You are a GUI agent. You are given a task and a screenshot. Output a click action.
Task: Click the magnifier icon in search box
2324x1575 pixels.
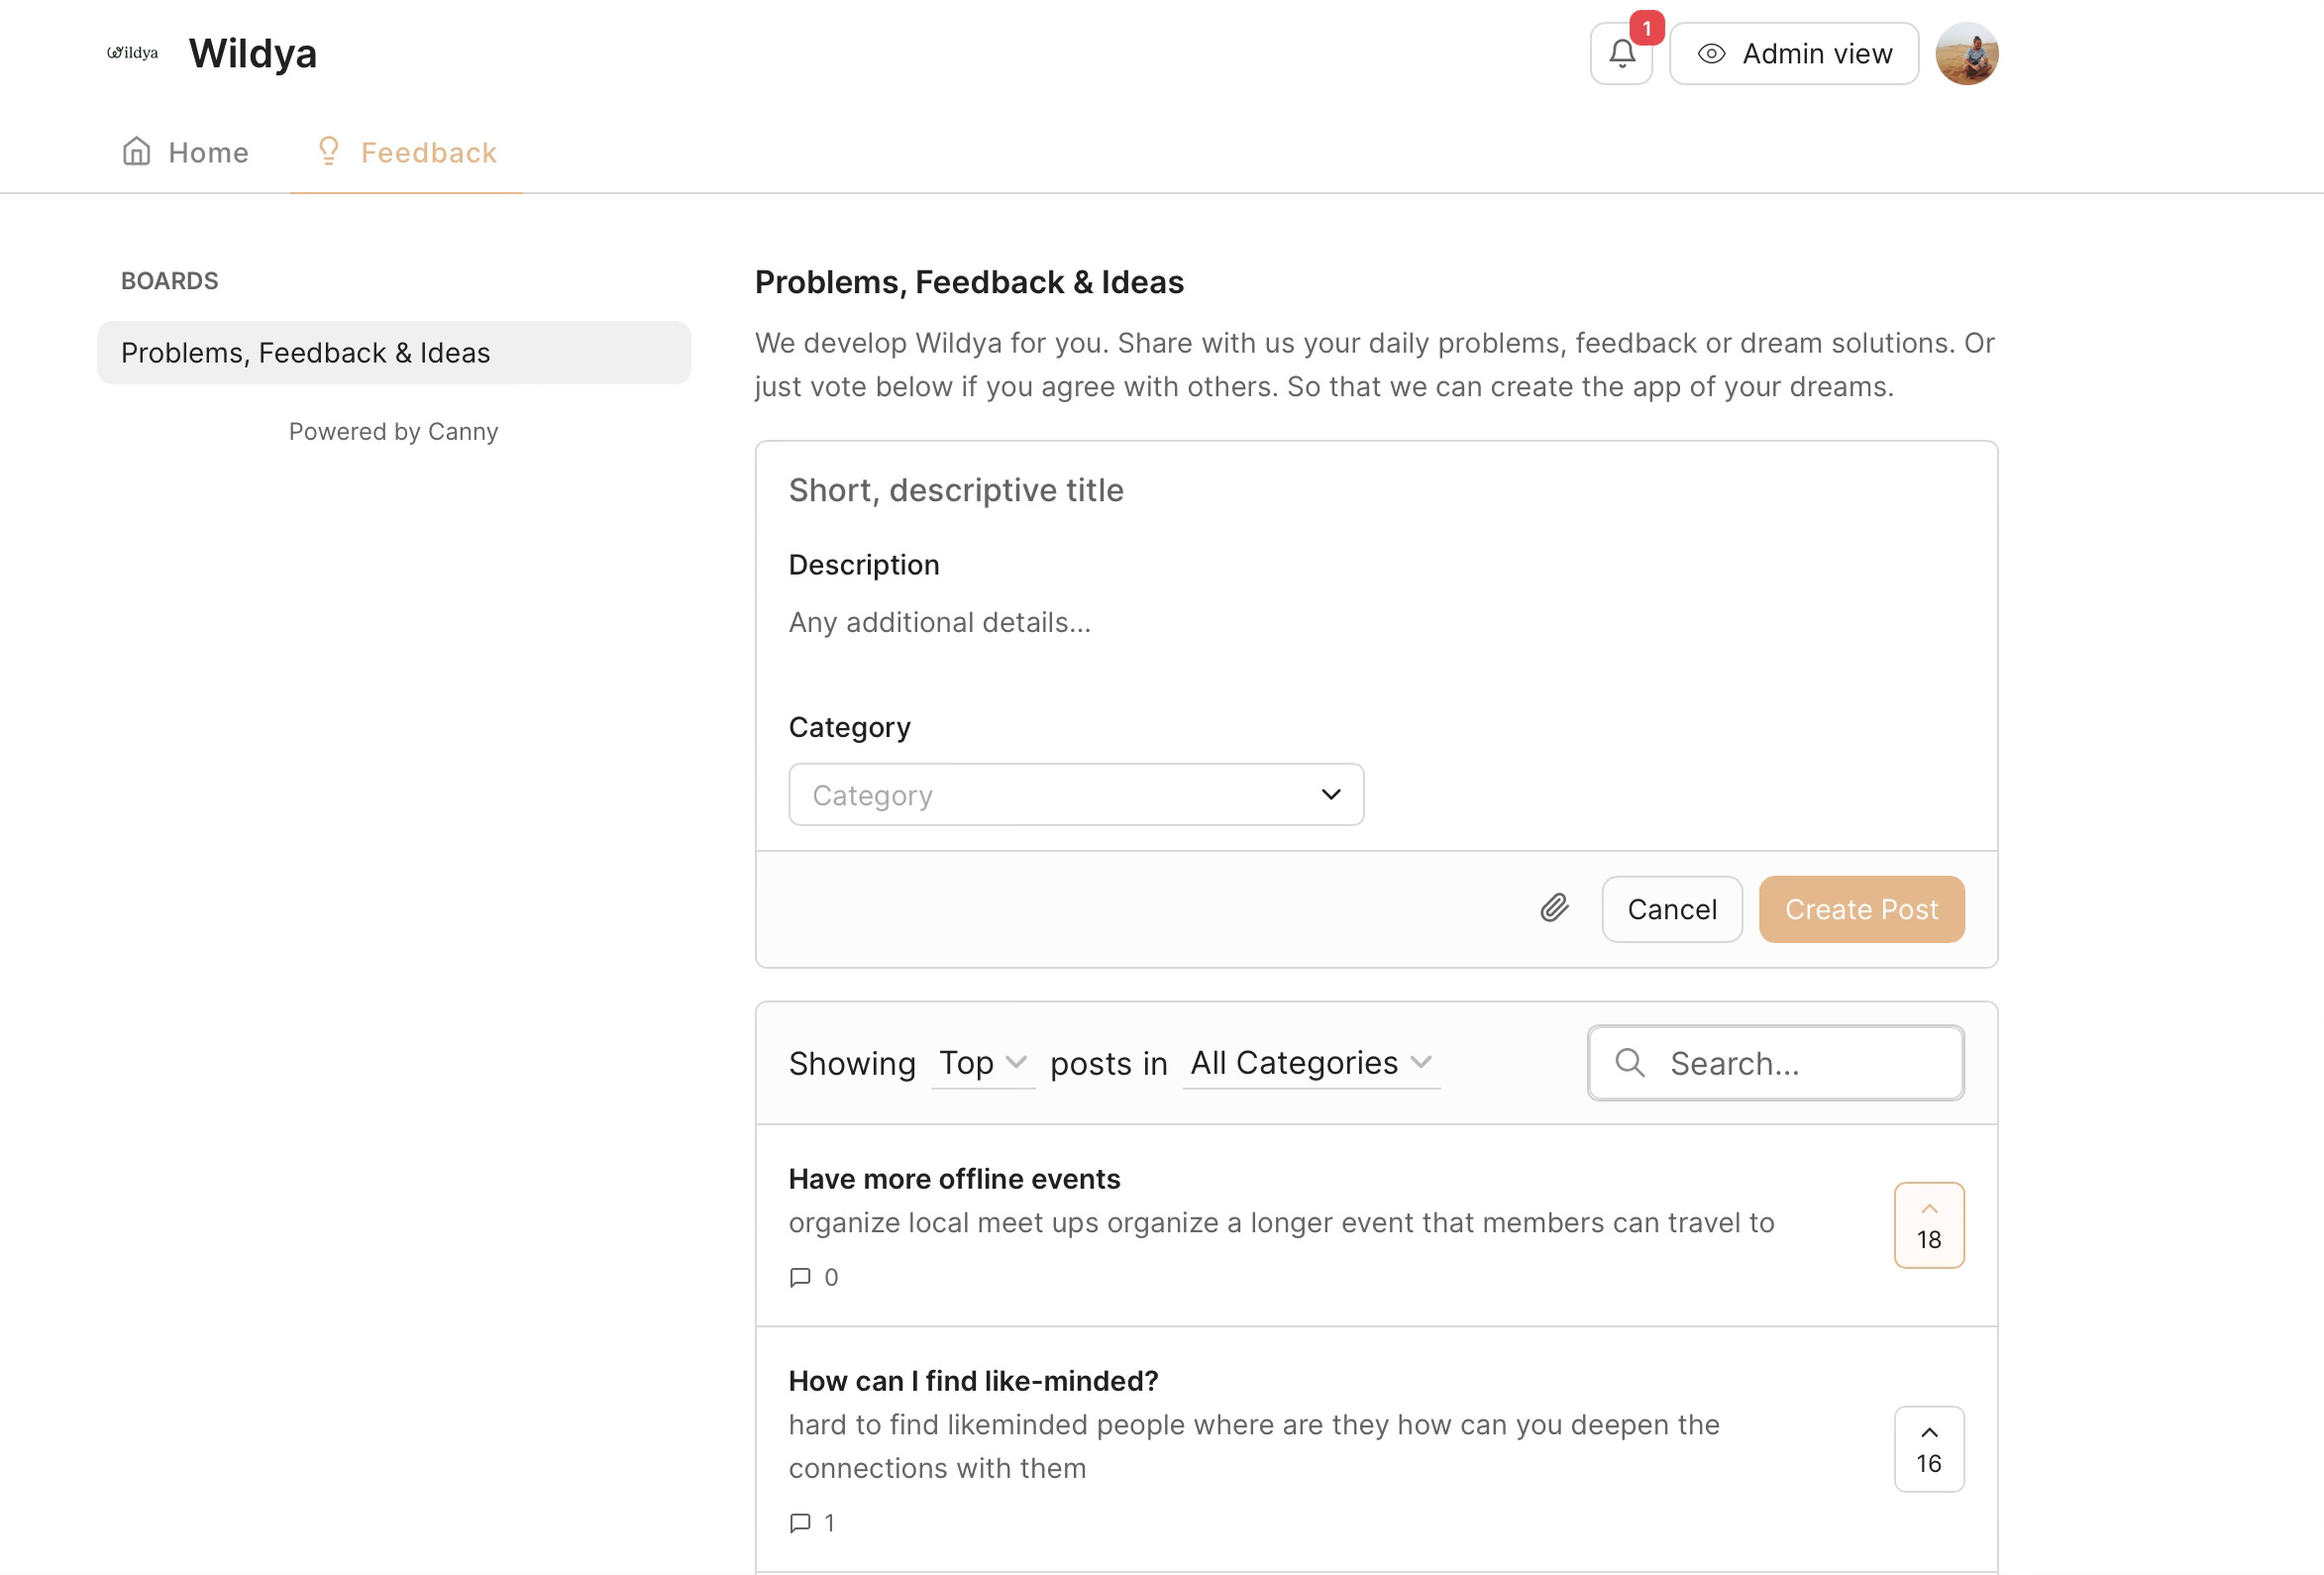tap(1630, 1062)
